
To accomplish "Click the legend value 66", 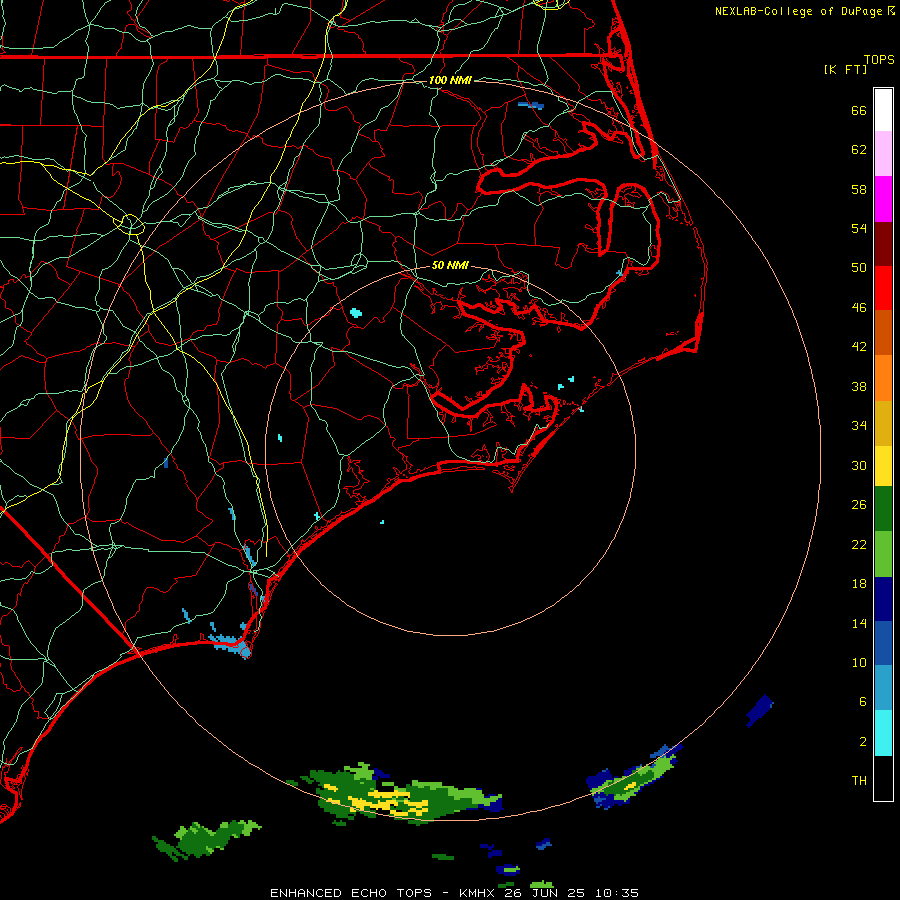I will 859,111.
